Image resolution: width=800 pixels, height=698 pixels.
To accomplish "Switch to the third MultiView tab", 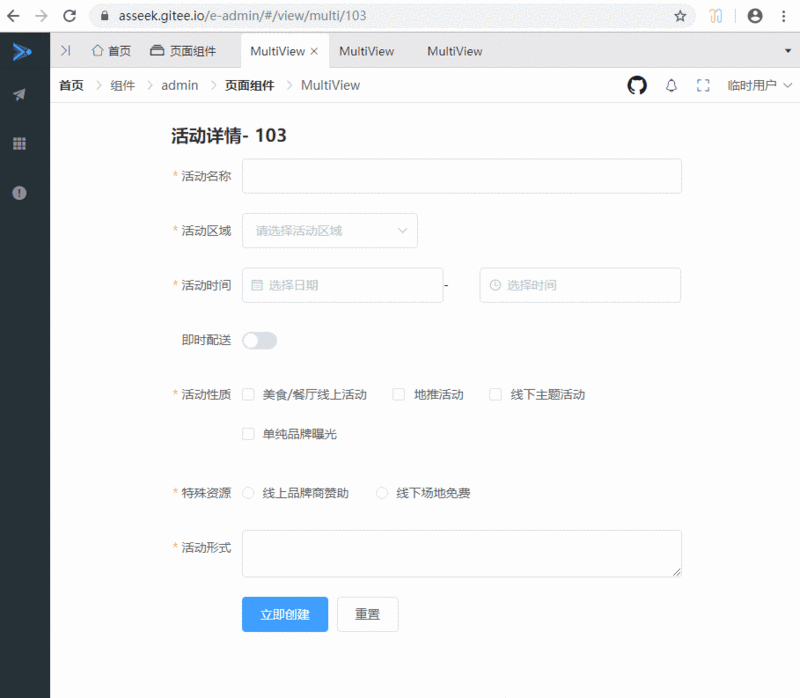I will (x=455, y=51).
